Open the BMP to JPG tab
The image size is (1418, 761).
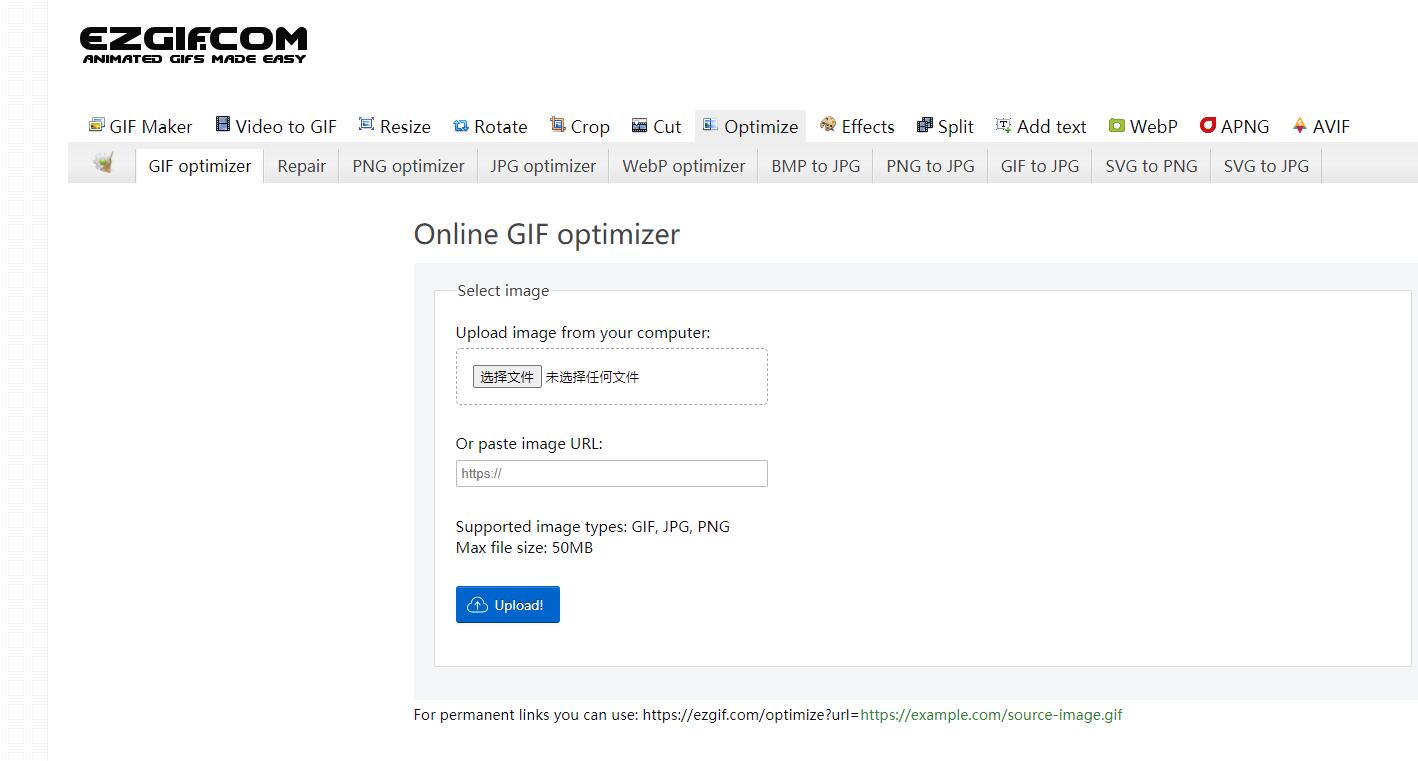point(816,166)
